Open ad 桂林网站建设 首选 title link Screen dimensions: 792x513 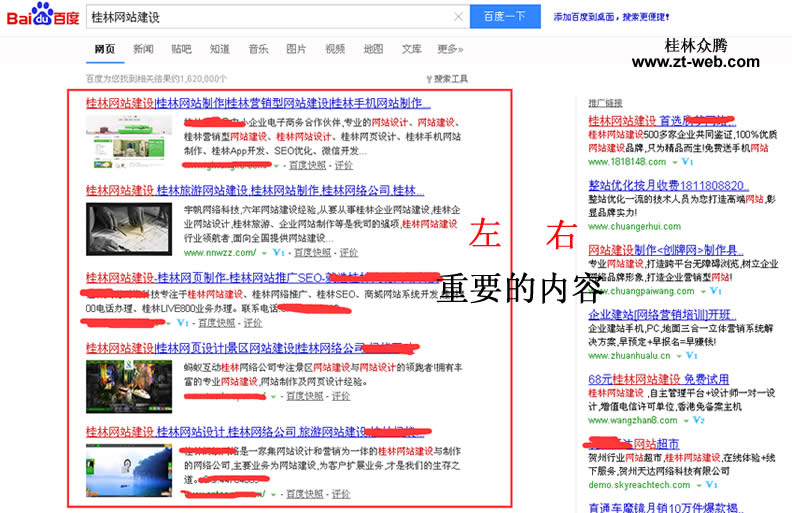662,121
